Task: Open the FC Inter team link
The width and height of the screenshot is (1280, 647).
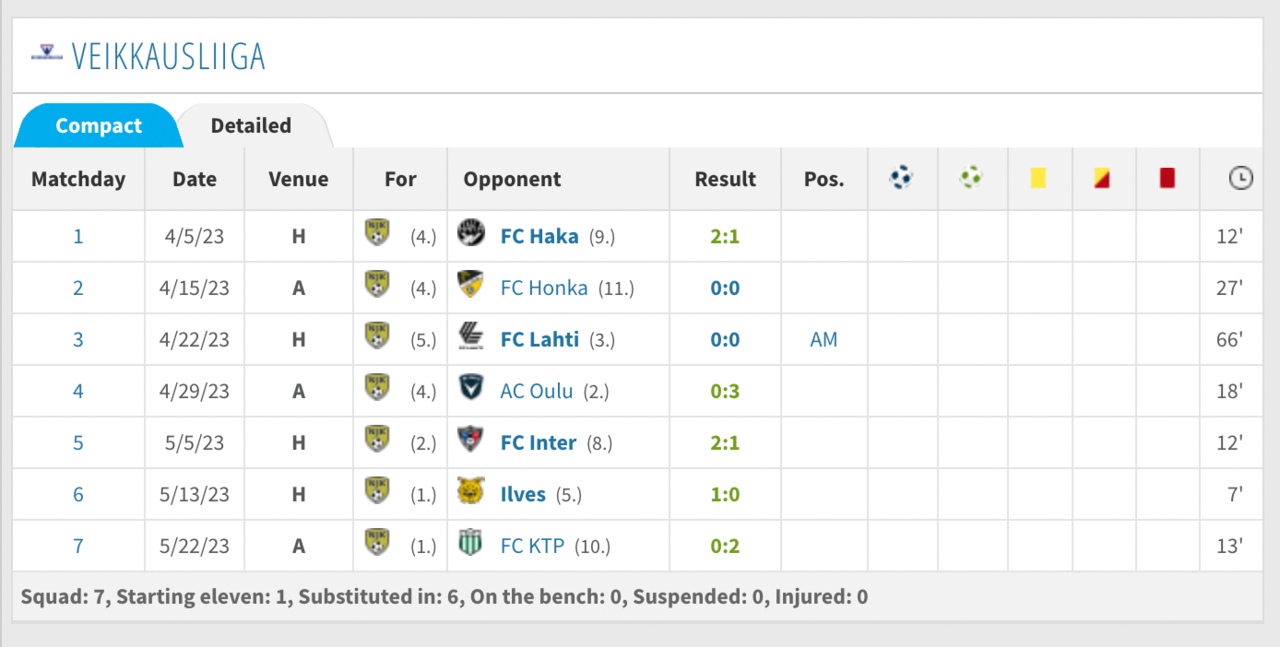Action: point(538,442)
